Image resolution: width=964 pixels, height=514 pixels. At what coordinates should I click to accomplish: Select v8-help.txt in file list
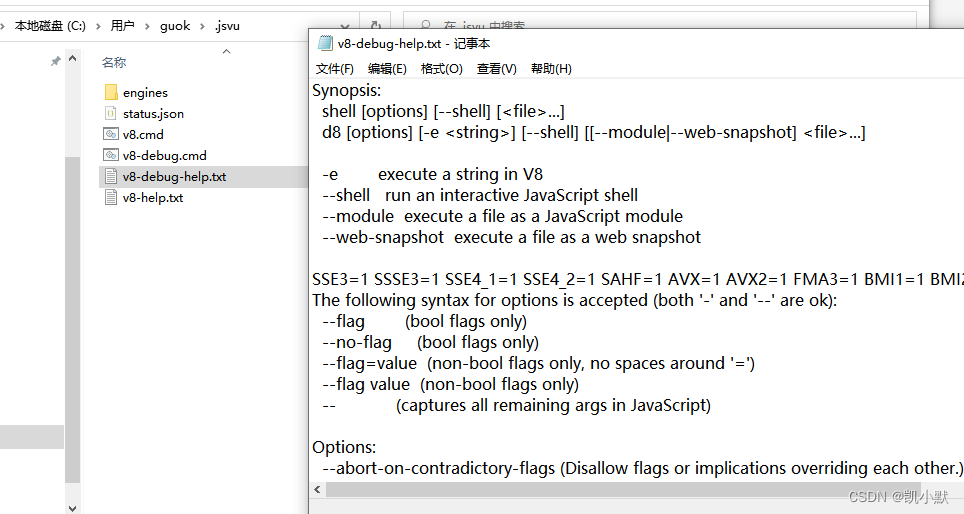pyautogui.click(x=152, y=197)
